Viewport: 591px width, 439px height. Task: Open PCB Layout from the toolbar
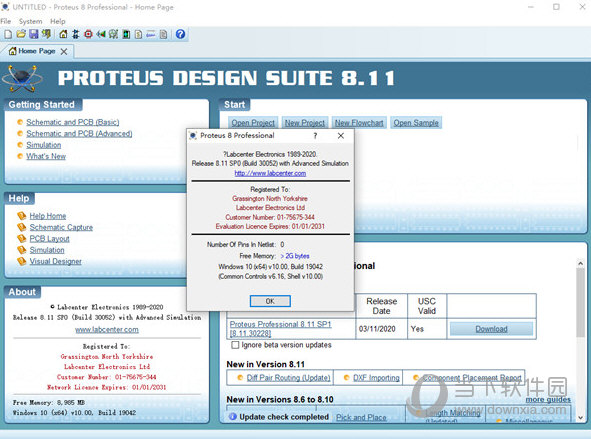[88, 34]
